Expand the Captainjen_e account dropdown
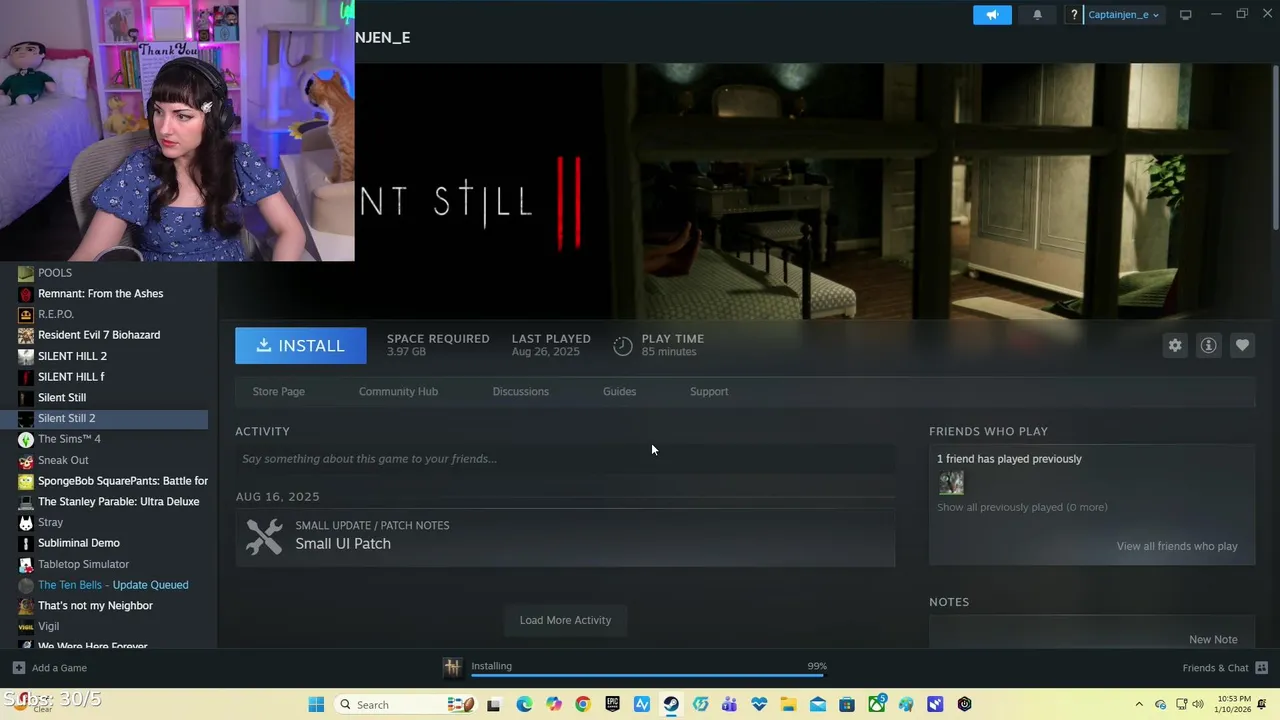 coord(1123,15)
